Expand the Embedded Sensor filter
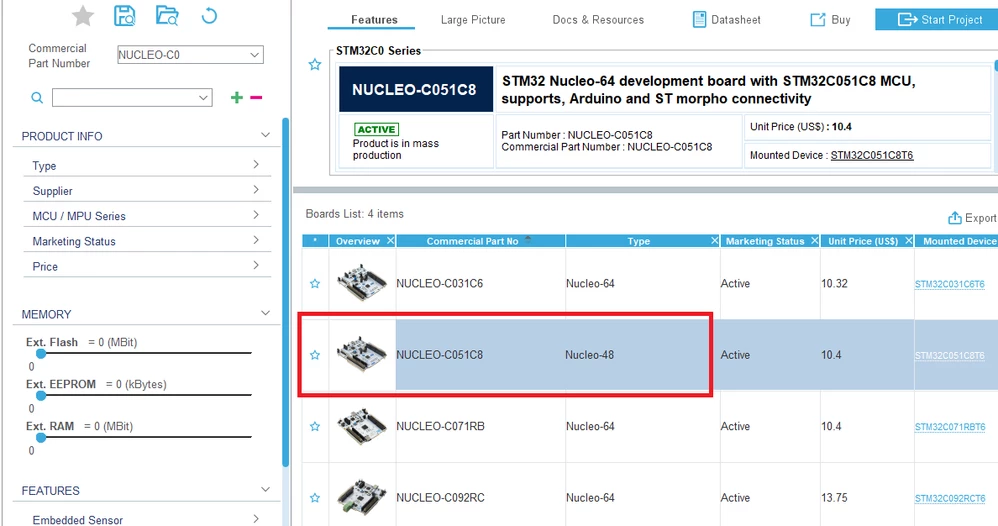This screenshot has width=998, height=526. coord(256,518)
